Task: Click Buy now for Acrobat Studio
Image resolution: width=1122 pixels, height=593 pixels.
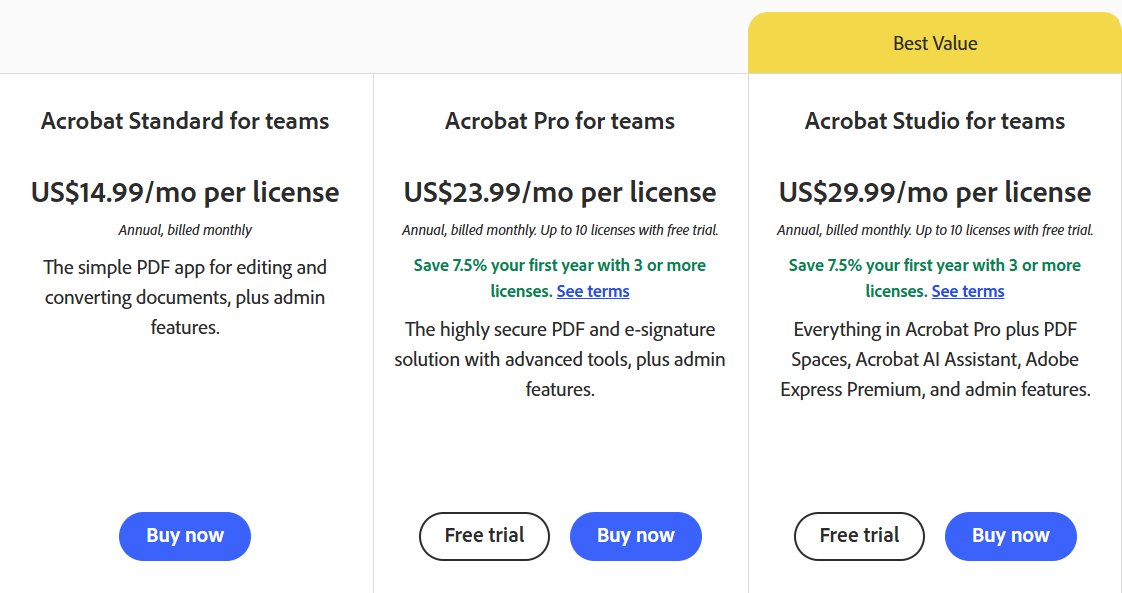Action: pos(1010,536)
